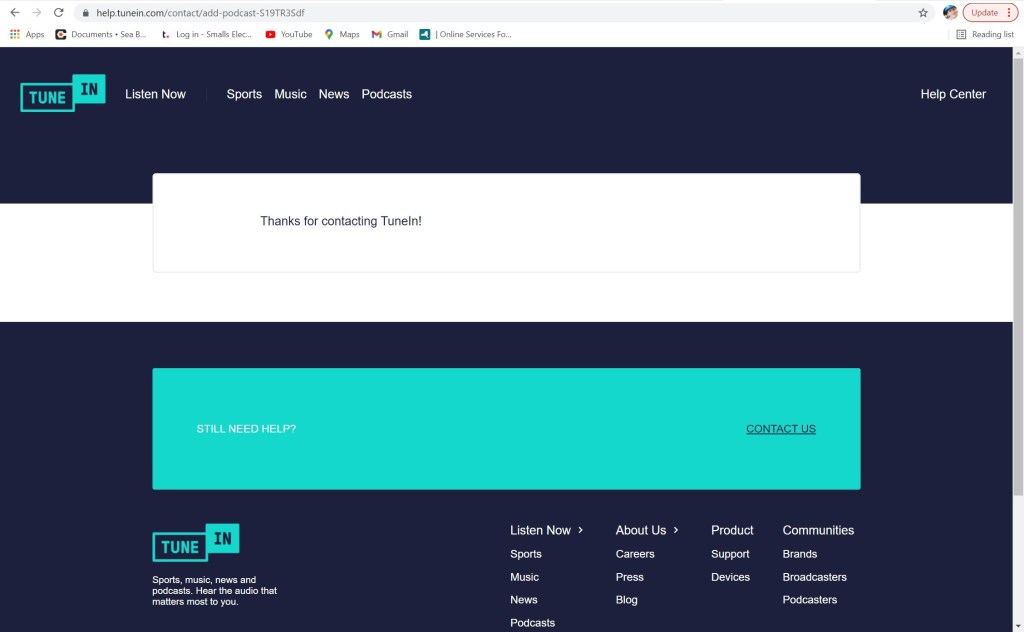Click the CONTACT US link
Image resolution: width=1024 pixels, height=632 pixels.
click(x=780, y=429)
